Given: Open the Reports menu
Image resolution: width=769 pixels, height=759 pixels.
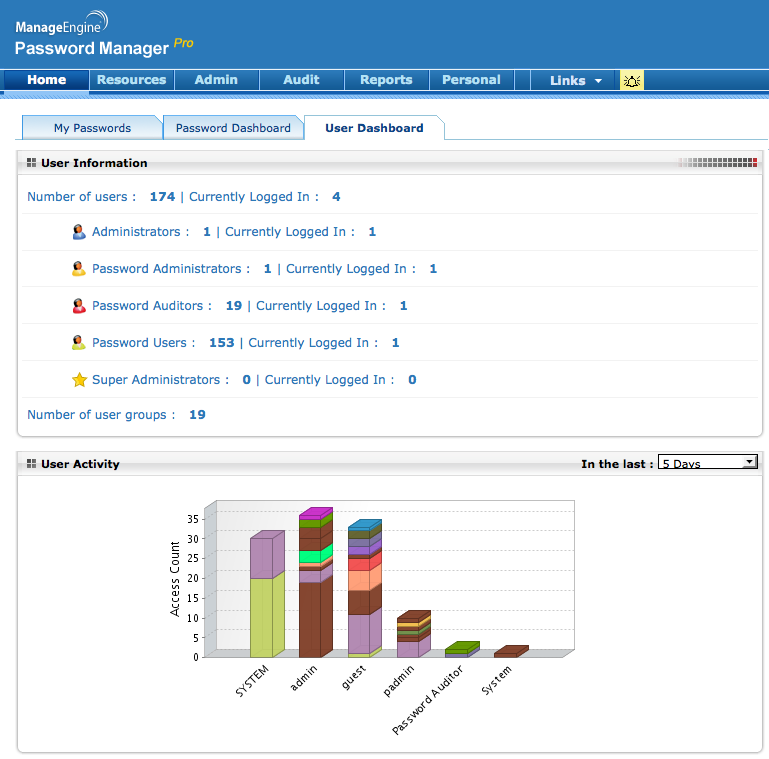Looking at the screenshot, I should (386, 80).
